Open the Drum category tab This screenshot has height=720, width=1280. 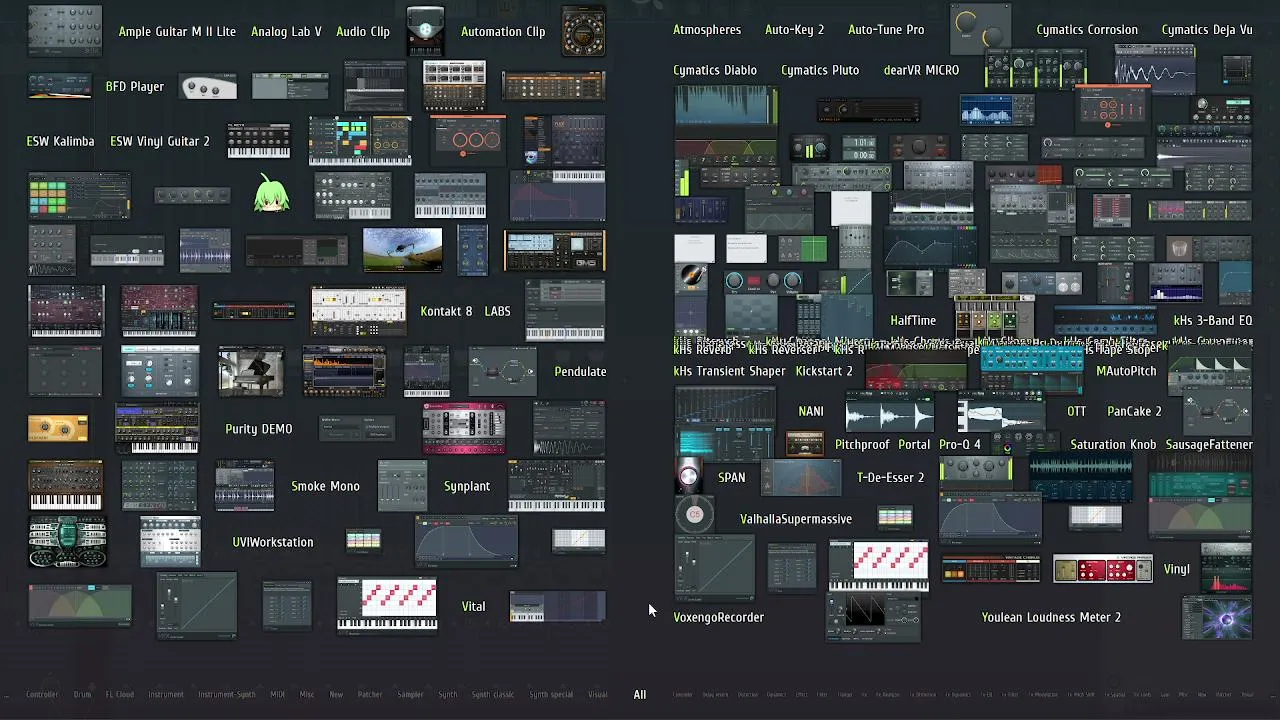pos(82,694)
